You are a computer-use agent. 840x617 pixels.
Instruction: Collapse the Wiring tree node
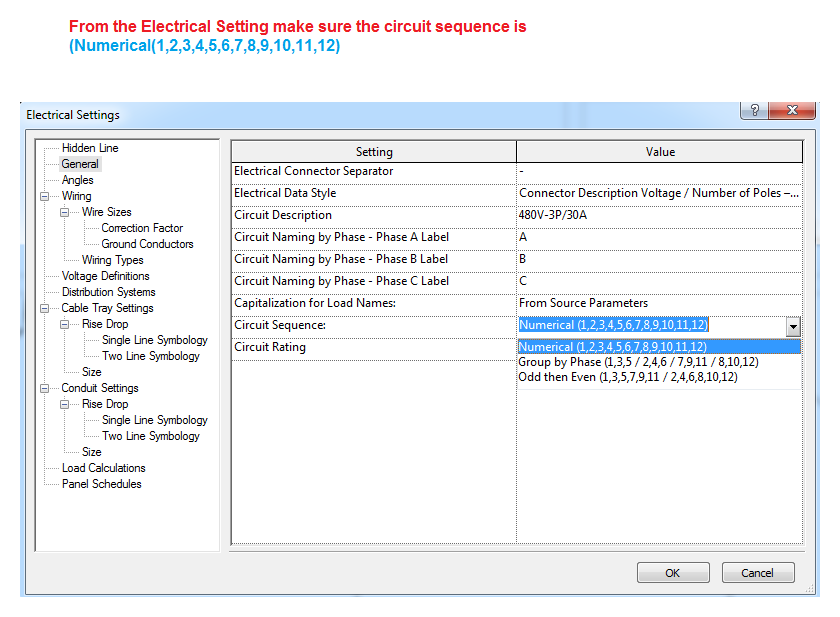(x=45, y=196)
